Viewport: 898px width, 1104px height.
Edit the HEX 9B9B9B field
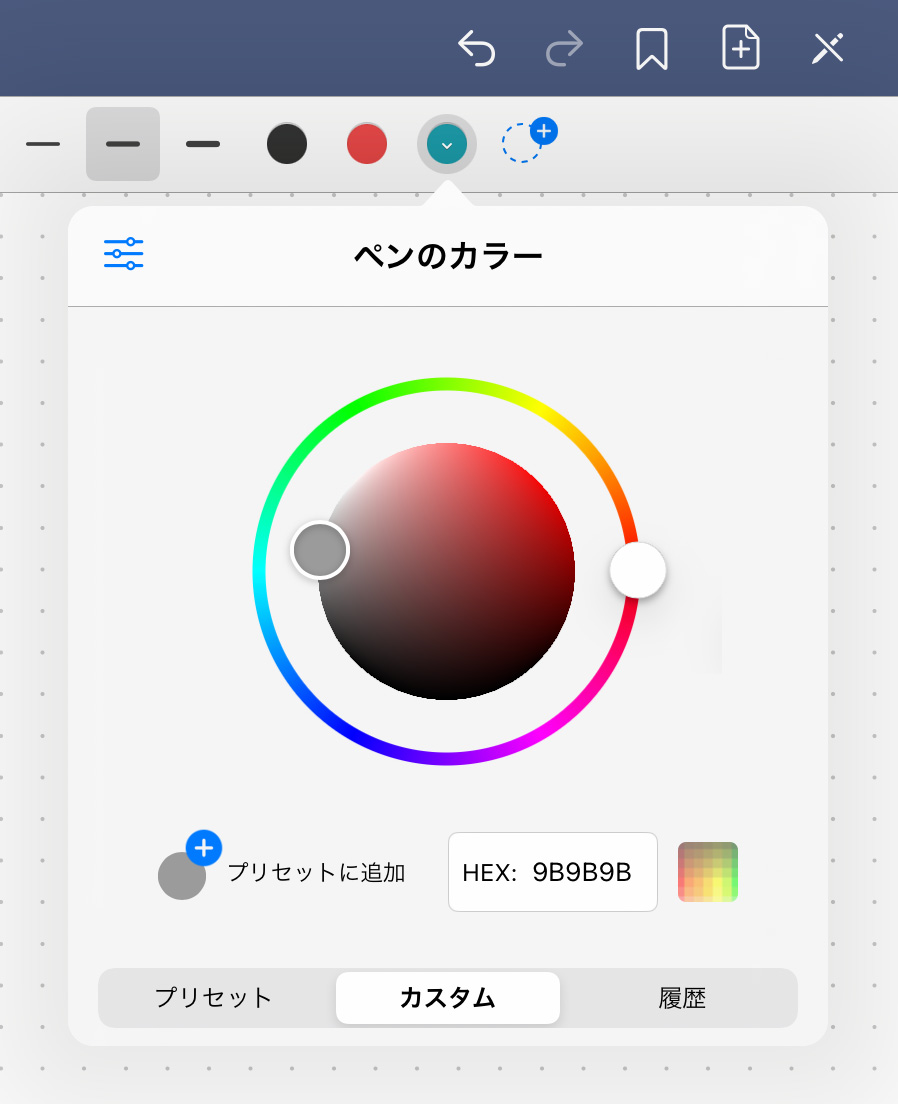point(553,872)
